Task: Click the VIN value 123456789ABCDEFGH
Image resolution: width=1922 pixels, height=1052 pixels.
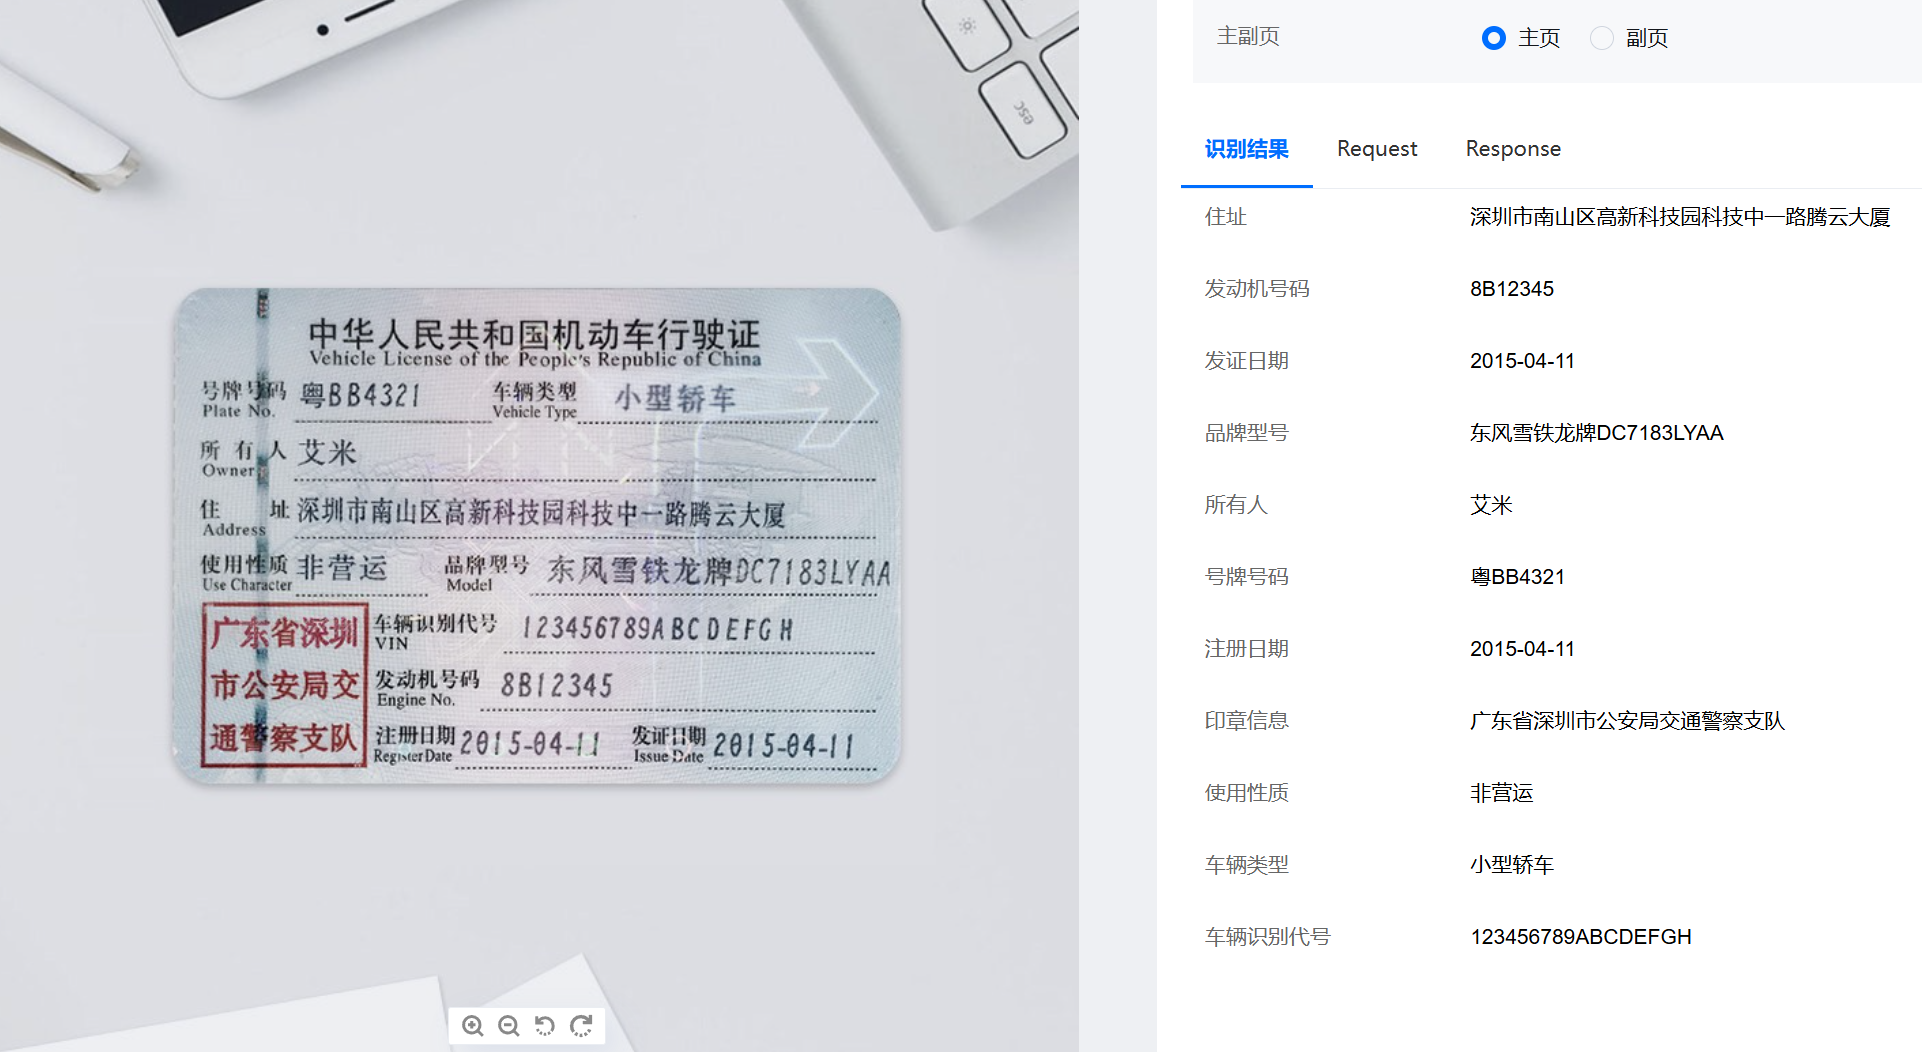Action: pyautogui.click(x=1581, y=937)
